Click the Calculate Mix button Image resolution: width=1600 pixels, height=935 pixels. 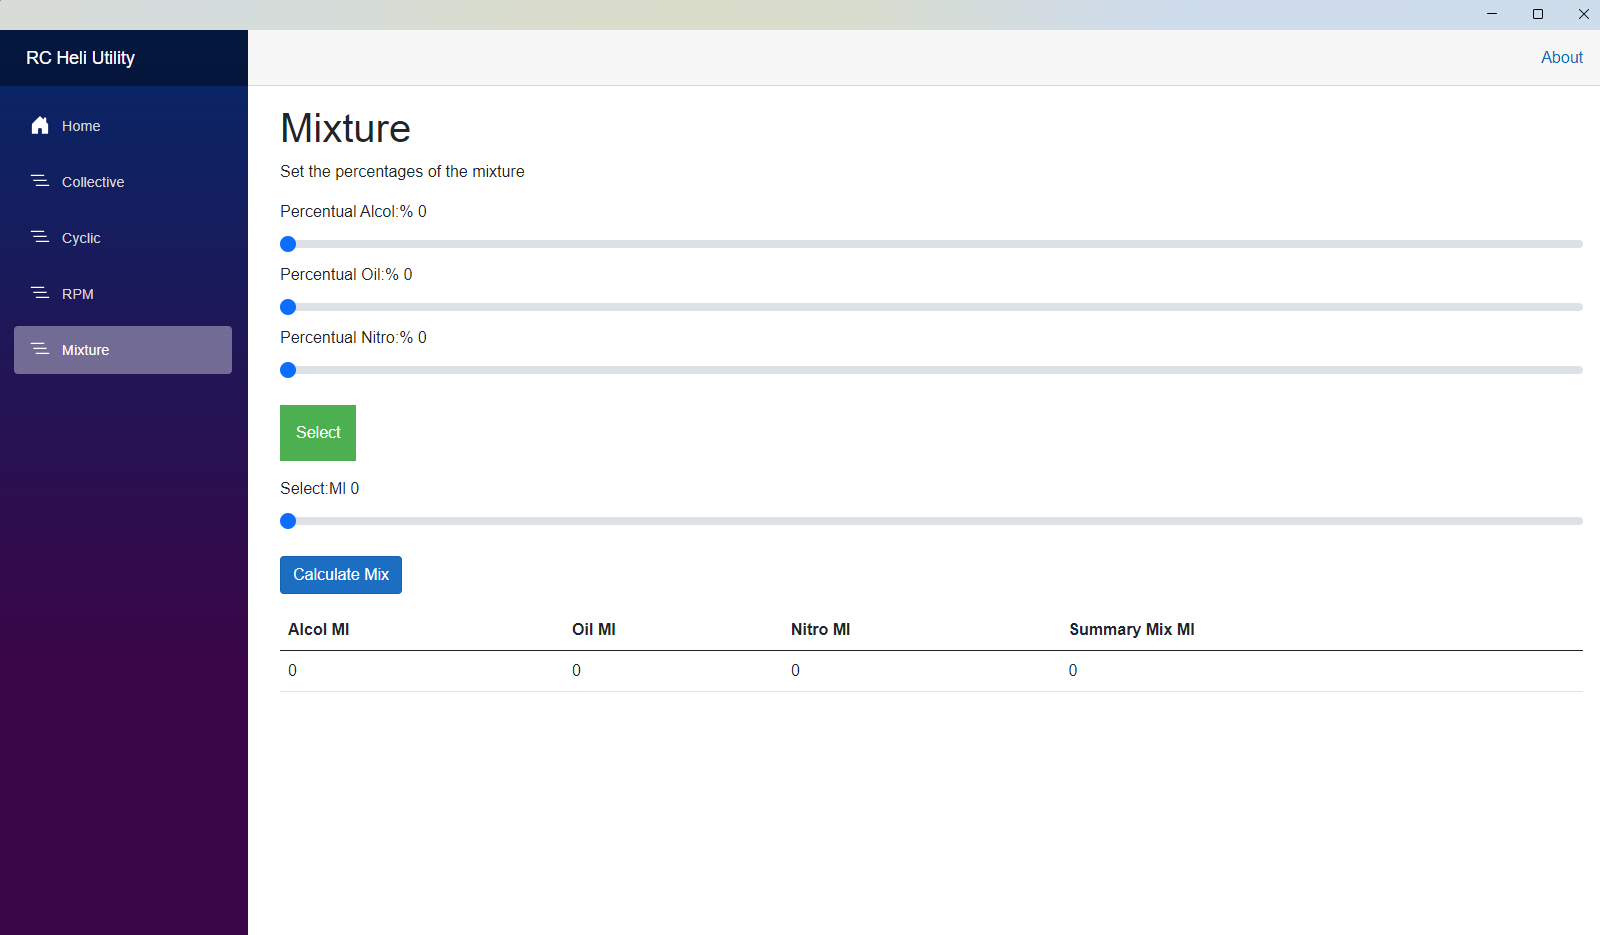(x=341, y=575)
